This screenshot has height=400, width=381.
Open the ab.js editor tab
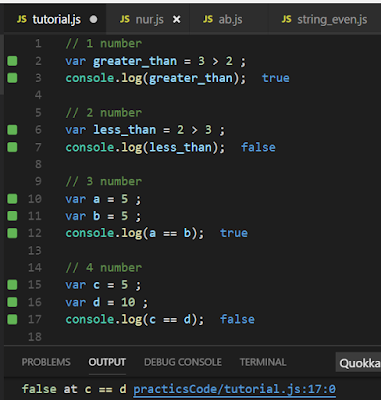tap(228, 19)
